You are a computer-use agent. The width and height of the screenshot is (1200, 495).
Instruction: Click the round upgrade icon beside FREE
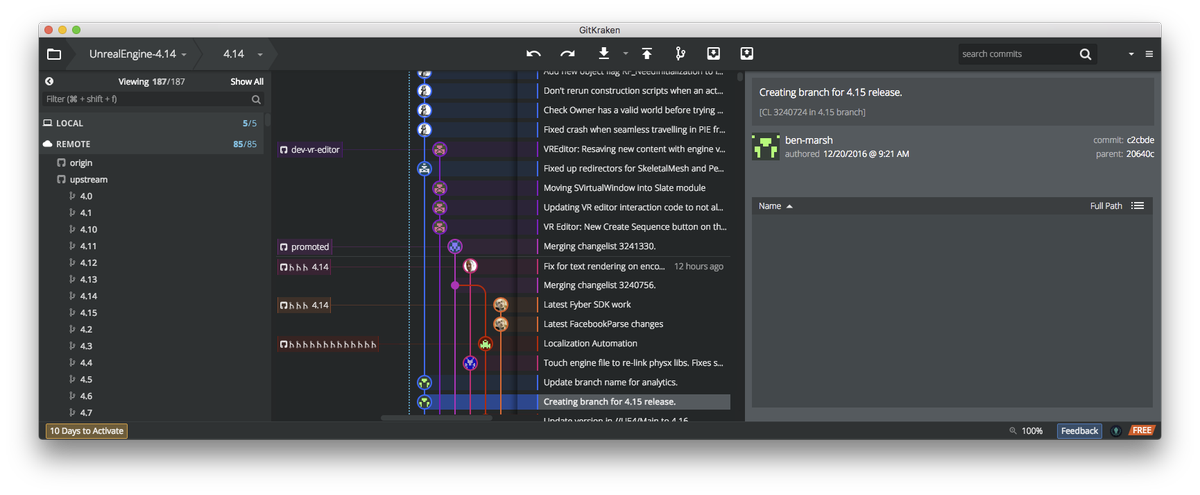click(1116, 431)
